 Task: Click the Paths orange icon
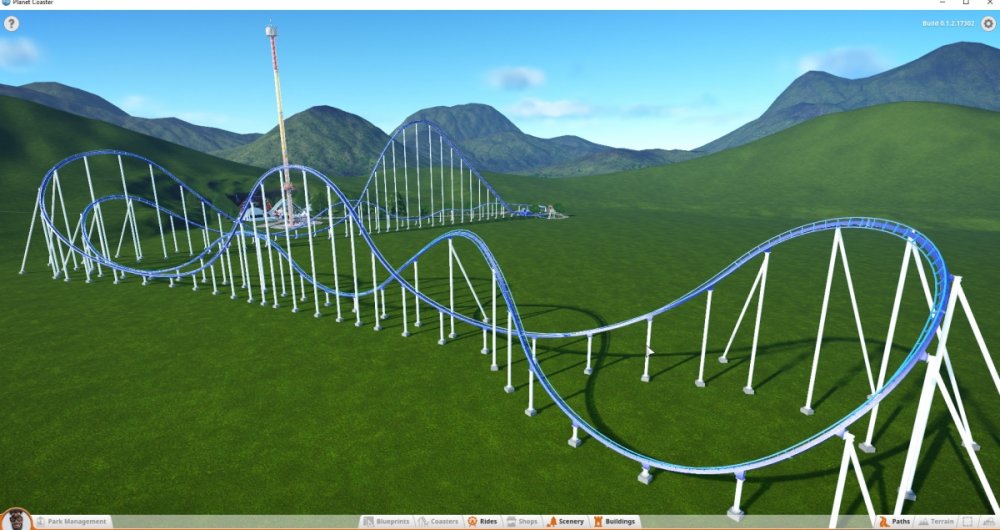883,522
